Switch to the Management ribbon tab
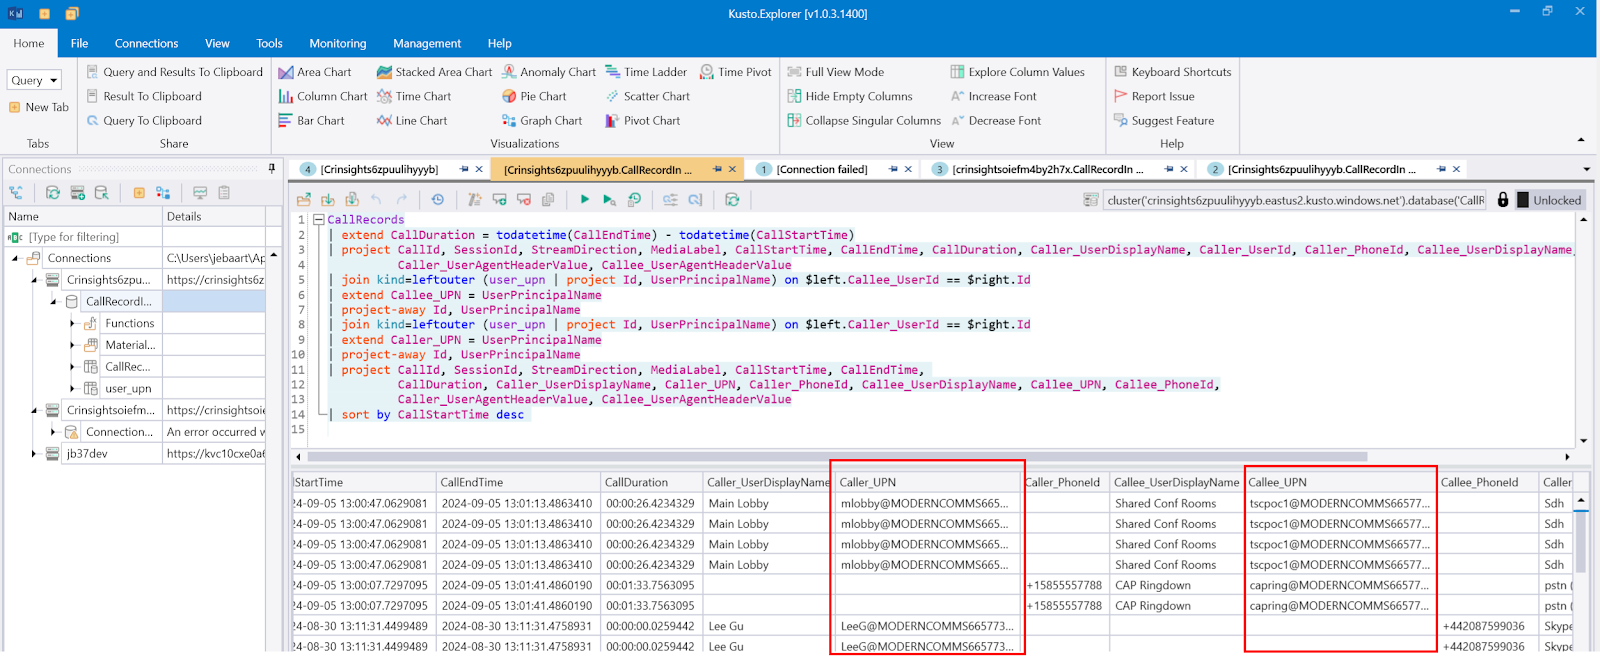This screenshot has width=1600, height=656. (427, 43)
